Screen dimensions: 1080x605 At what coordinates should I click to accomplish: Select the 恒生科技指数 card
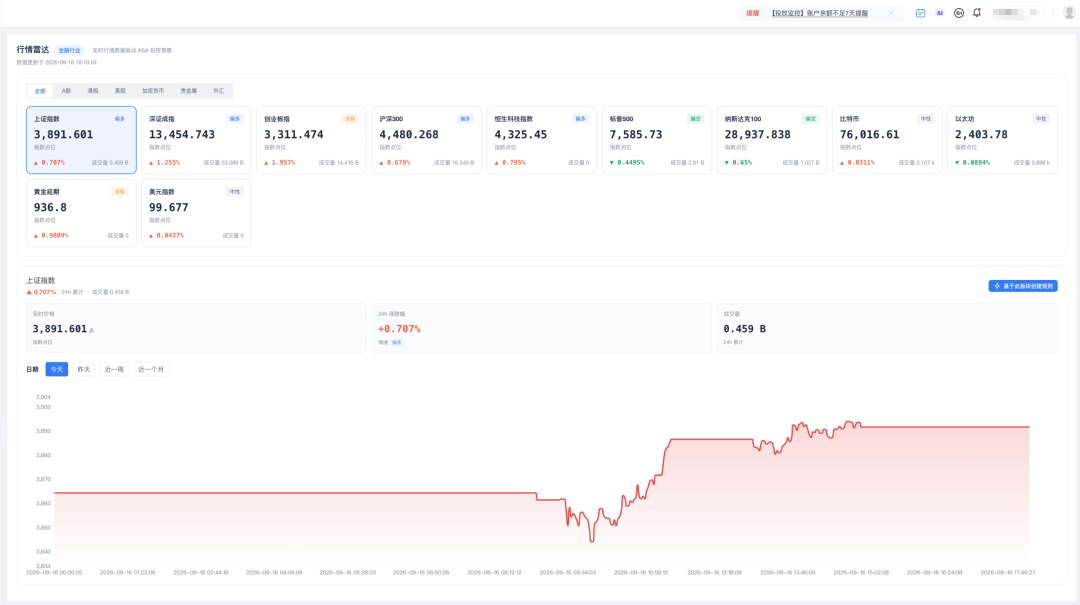click(541, 140)
